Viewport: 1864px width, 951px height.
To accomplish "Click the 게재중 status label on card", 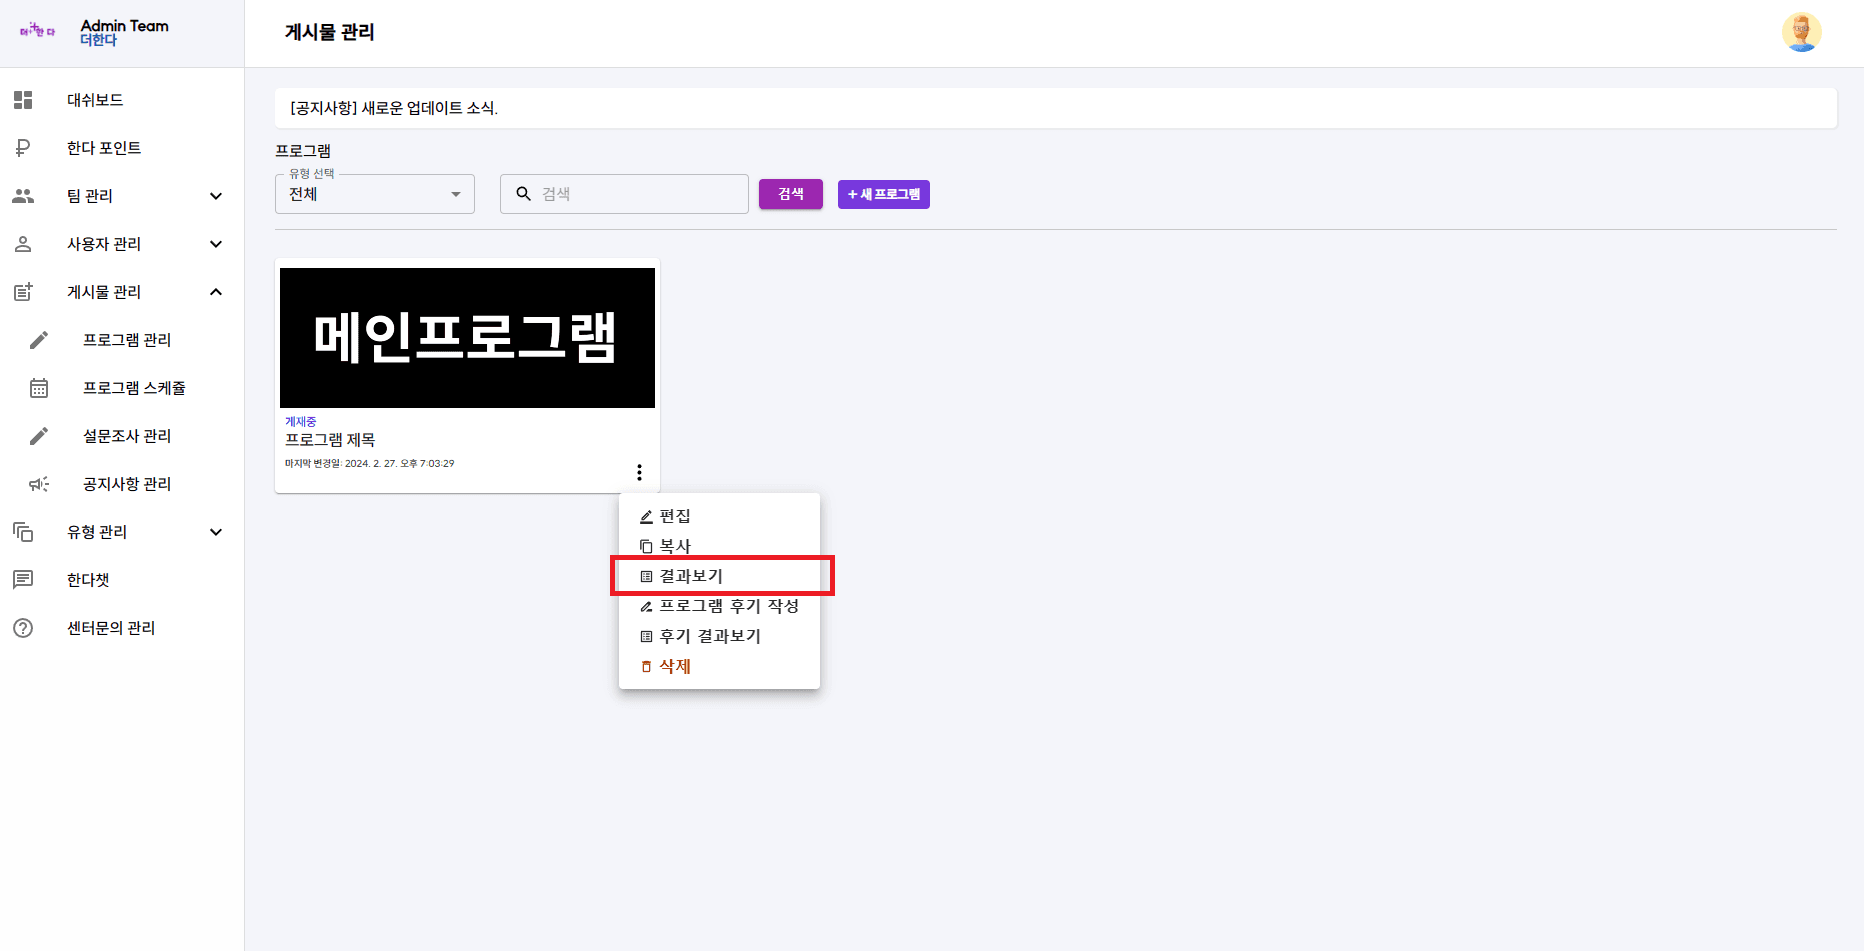I will click(300, 422).
